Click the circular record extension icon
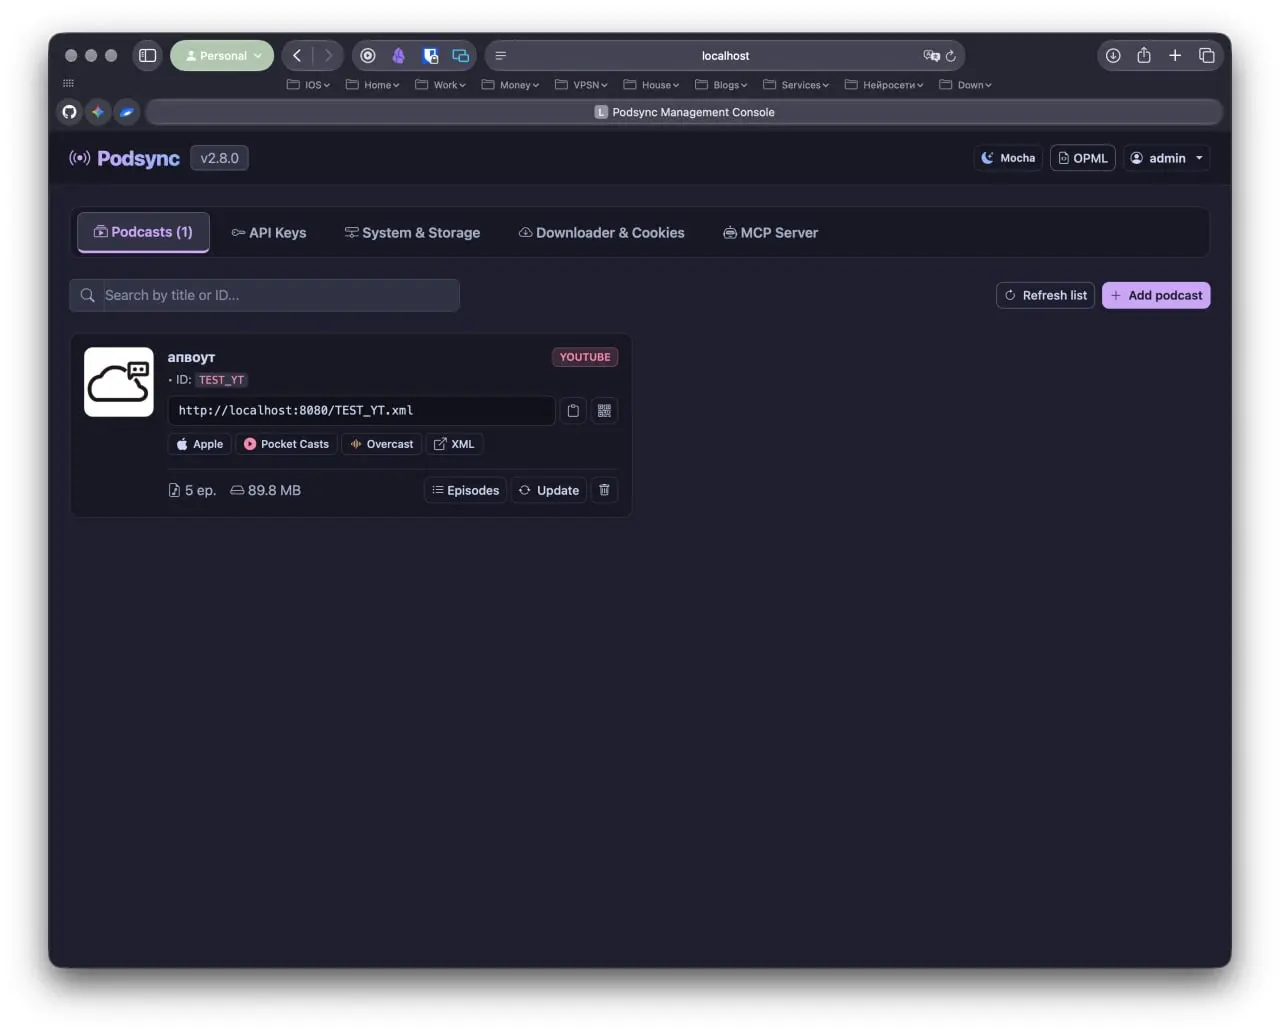This screenshot has width=1280, height=1032. pyautogui.click(x=368, y=56)
